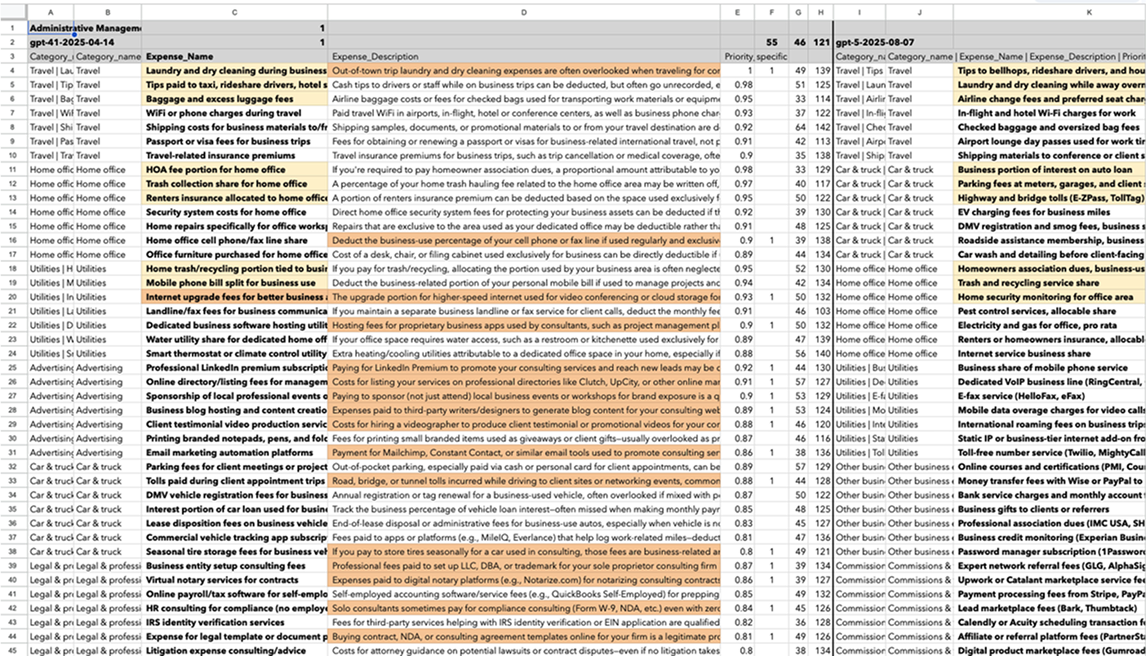
Task: Click 'IRS identity verification services' cell
Action: 235,622
